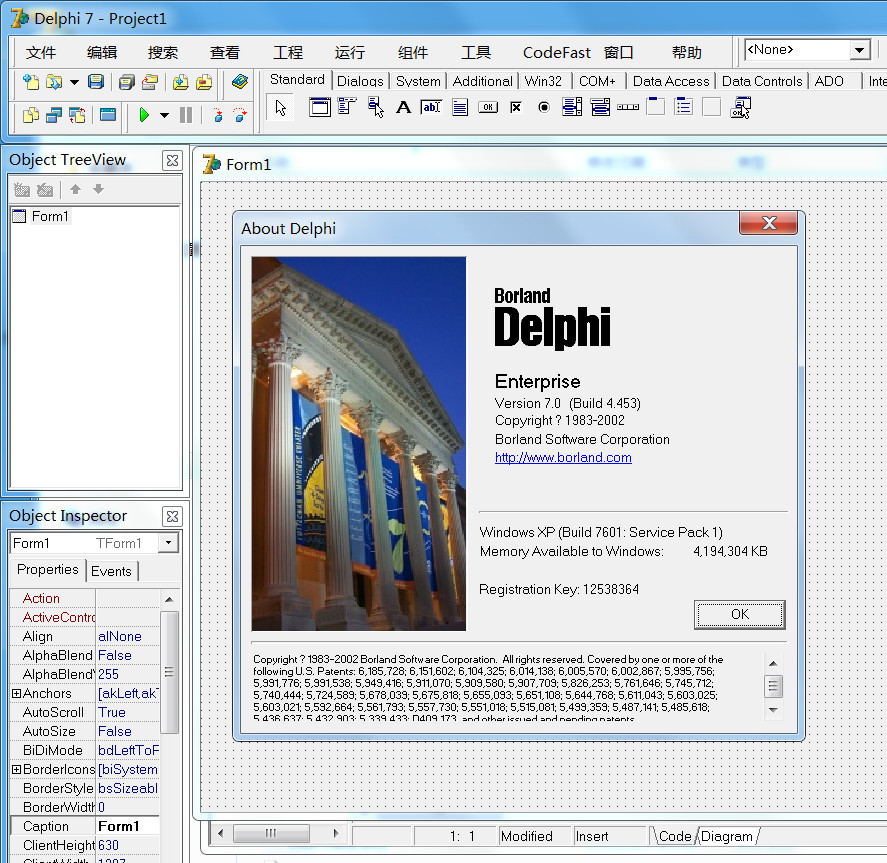
Task: Click the View Form icon
Action: tap(54, 115)
